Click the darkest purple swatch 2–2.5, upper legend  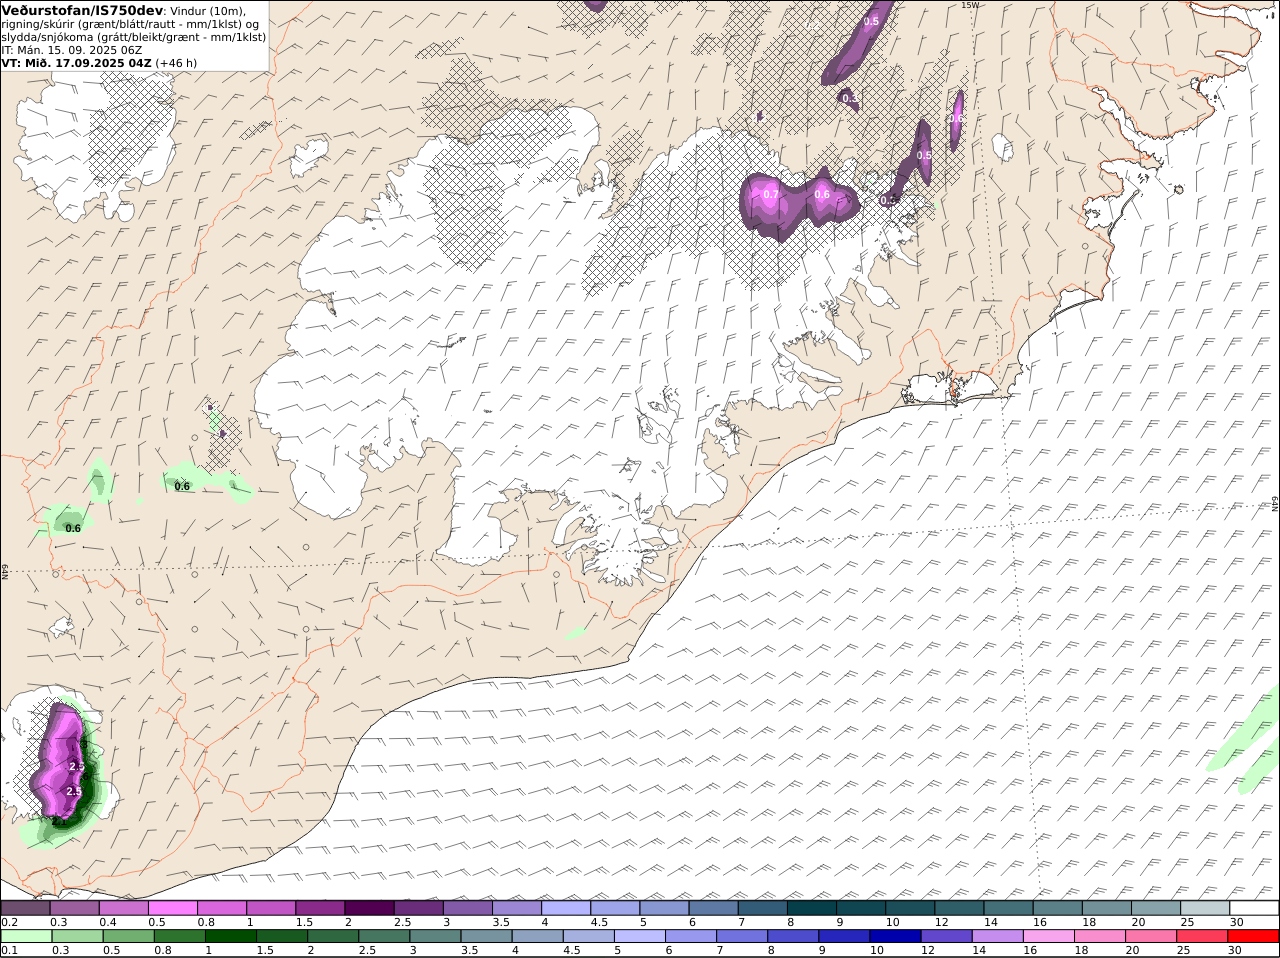tap(370, 908)
